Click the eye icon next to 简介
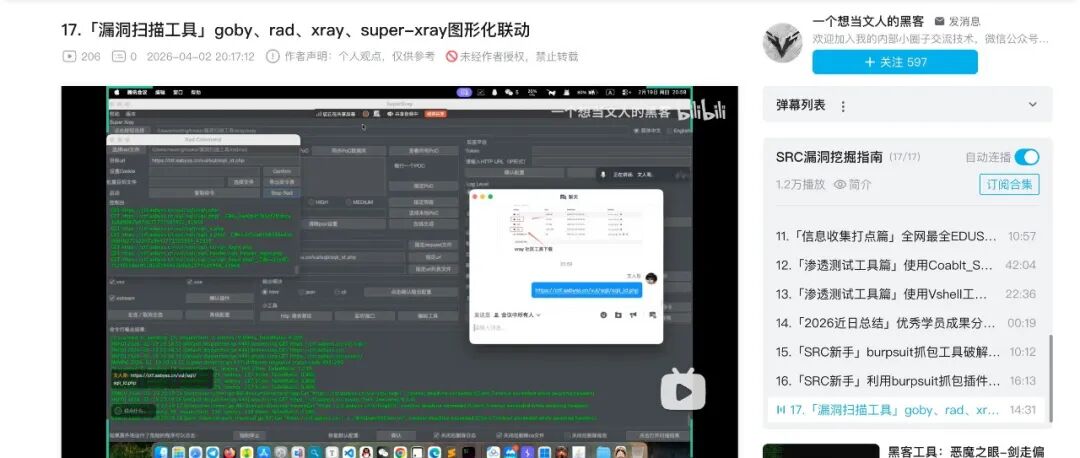The height and width of the screenshot is (458, 1080). 840,185
